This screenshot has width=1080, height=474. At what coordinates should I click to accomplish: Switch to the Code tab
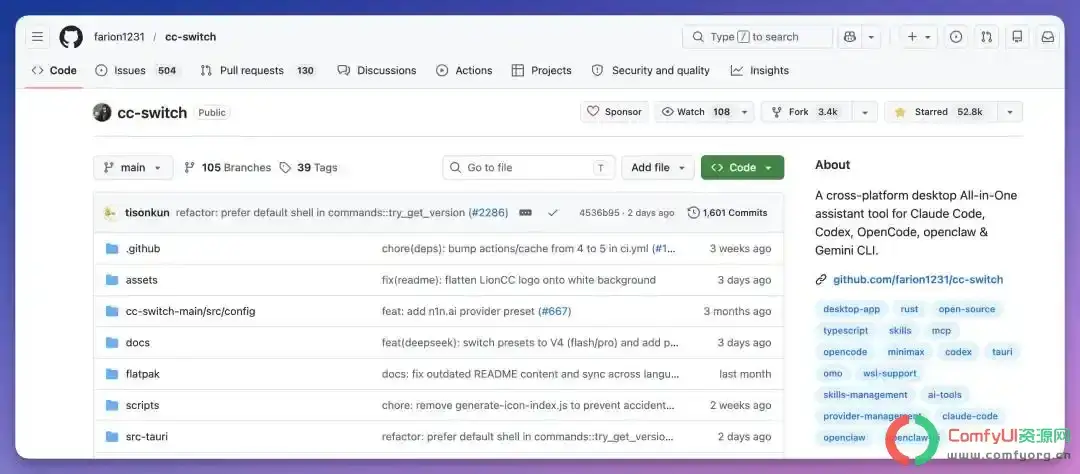pyautogui.click(x=54, y=70)
